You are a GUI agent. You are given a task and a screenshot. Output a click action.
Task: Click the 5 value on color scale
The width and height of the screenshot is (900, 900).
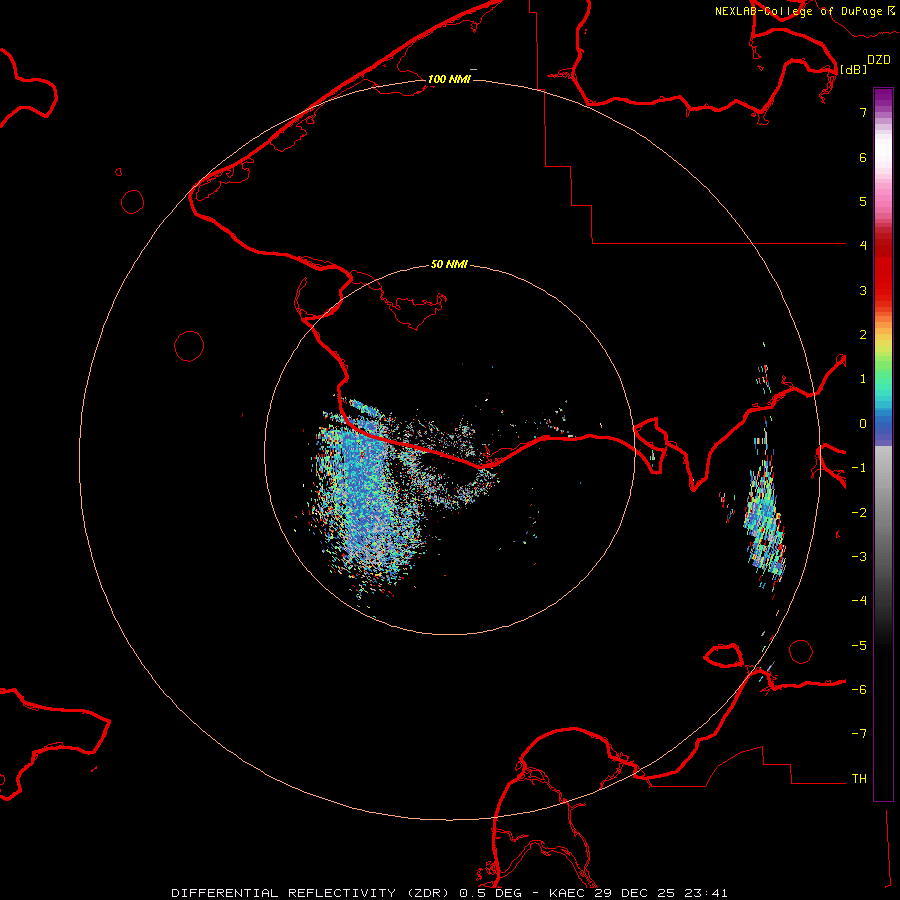863,202
